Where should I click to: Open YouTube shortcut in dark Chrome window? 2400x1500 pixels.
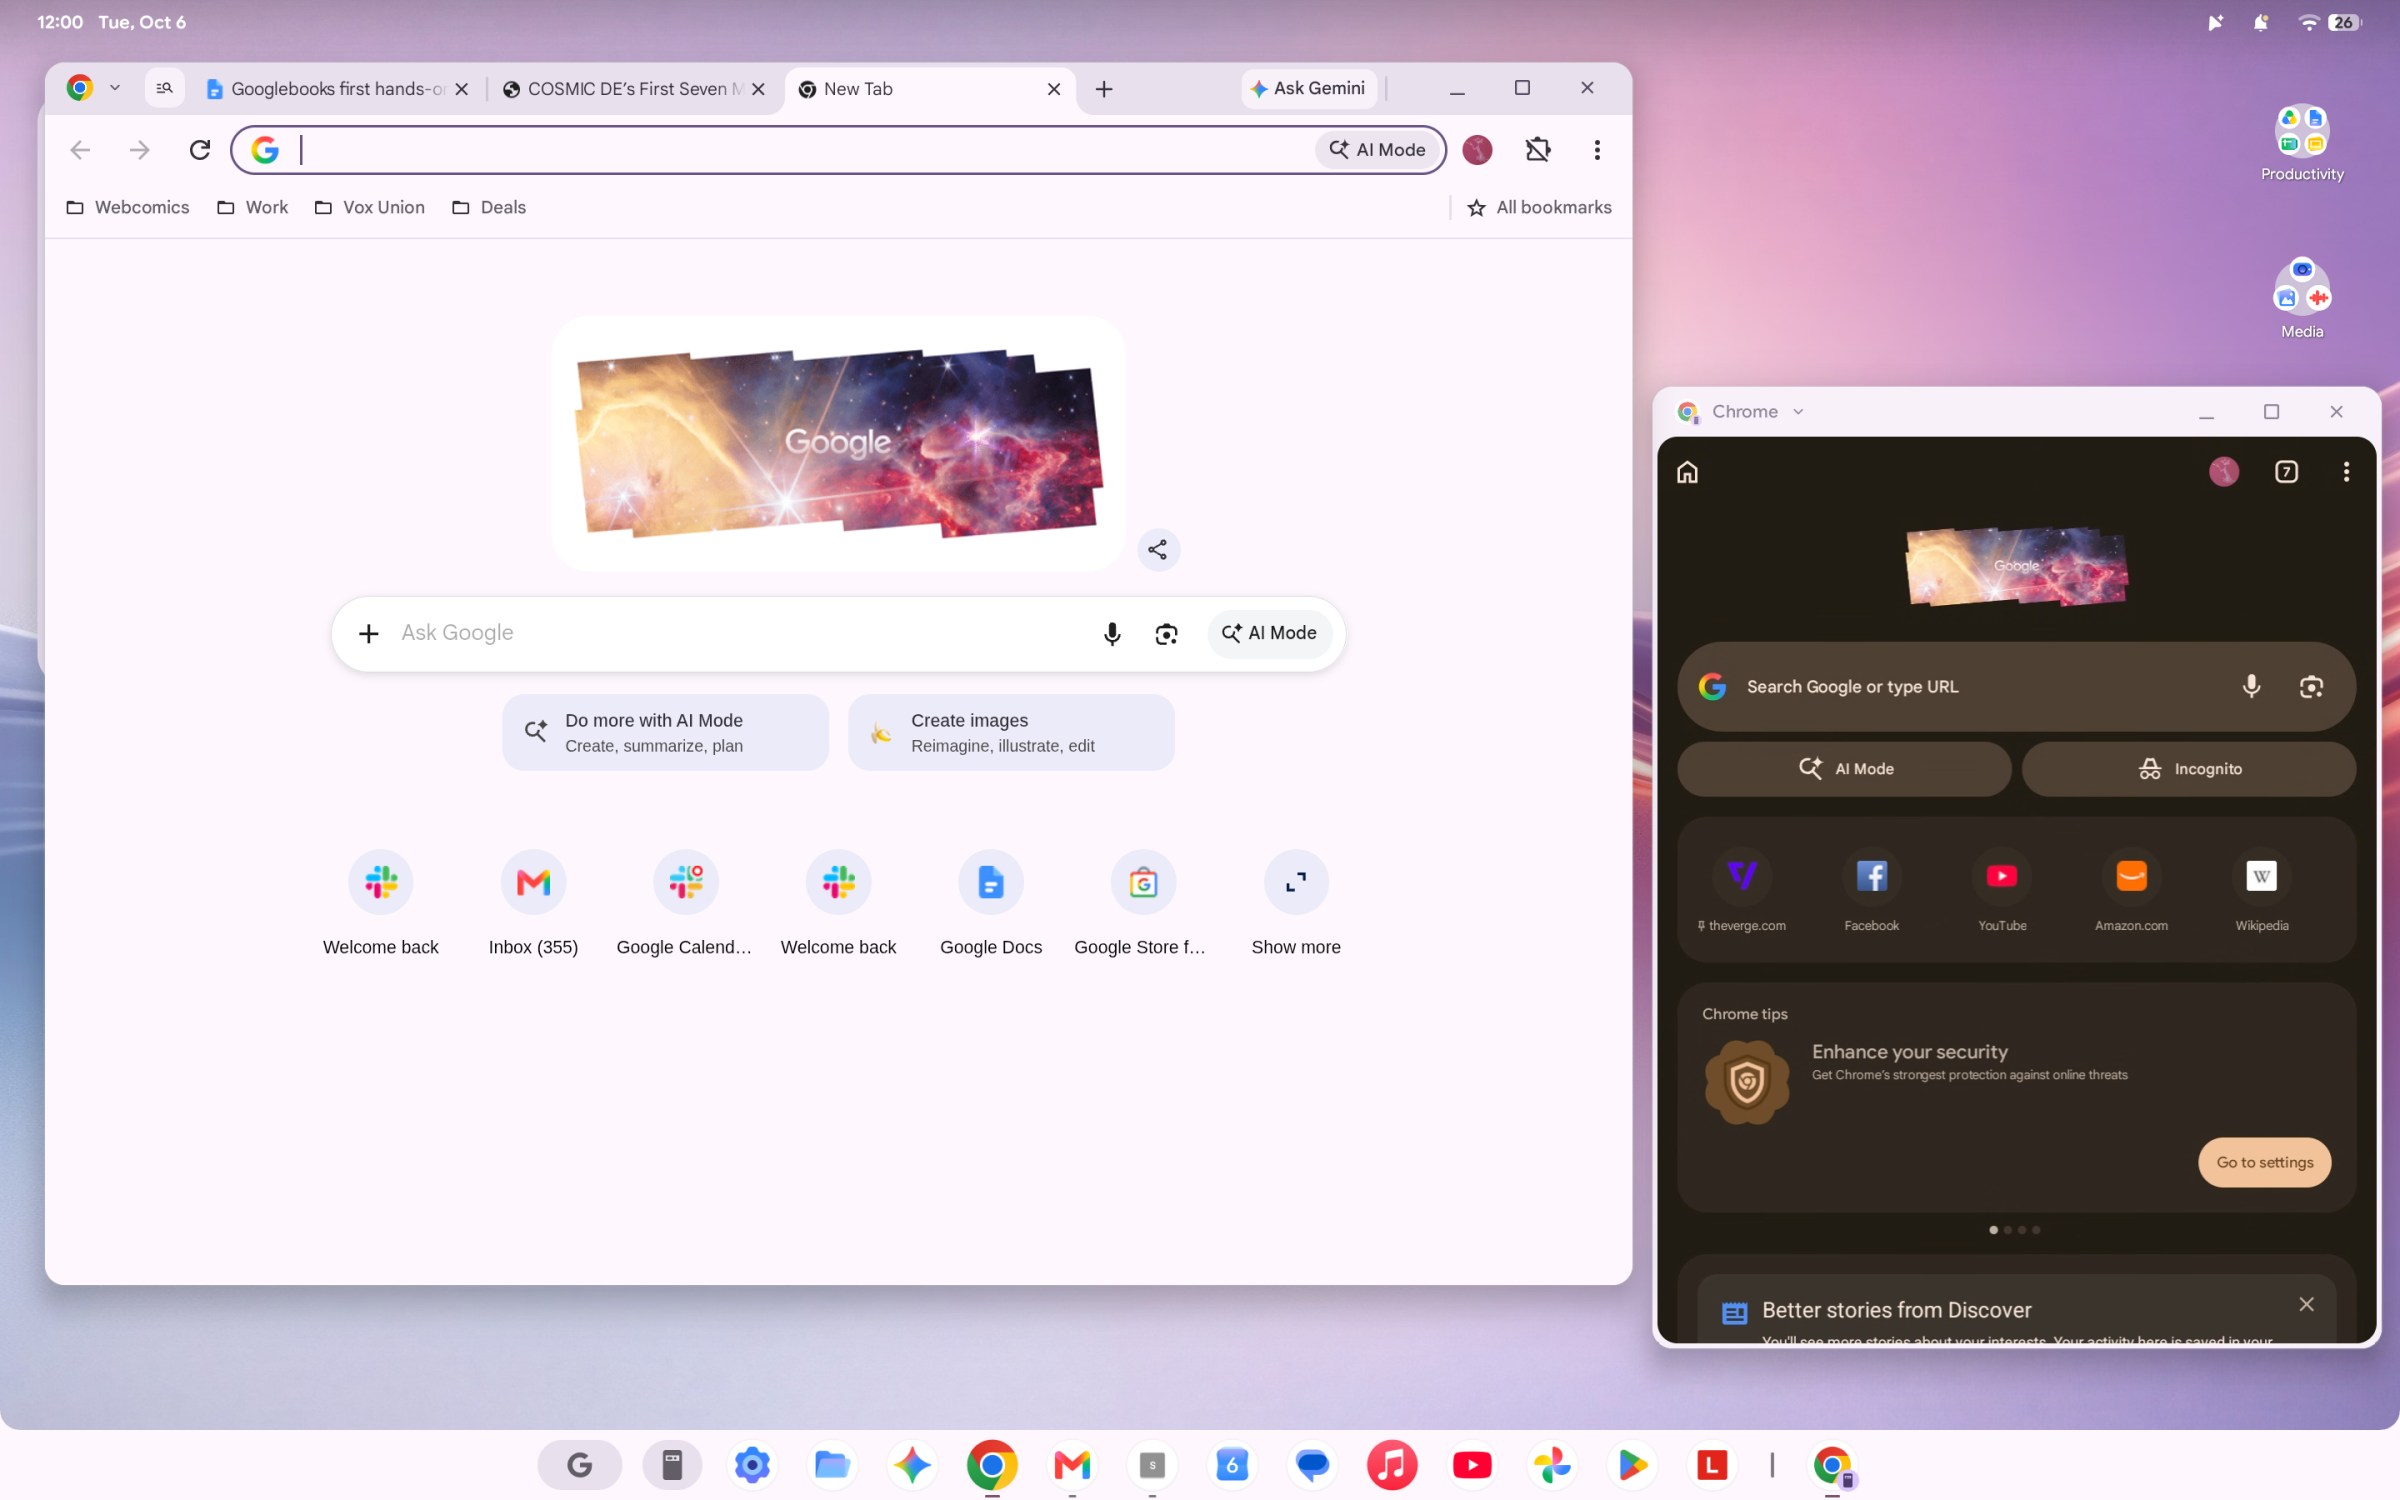click(x=2001, y=889)
